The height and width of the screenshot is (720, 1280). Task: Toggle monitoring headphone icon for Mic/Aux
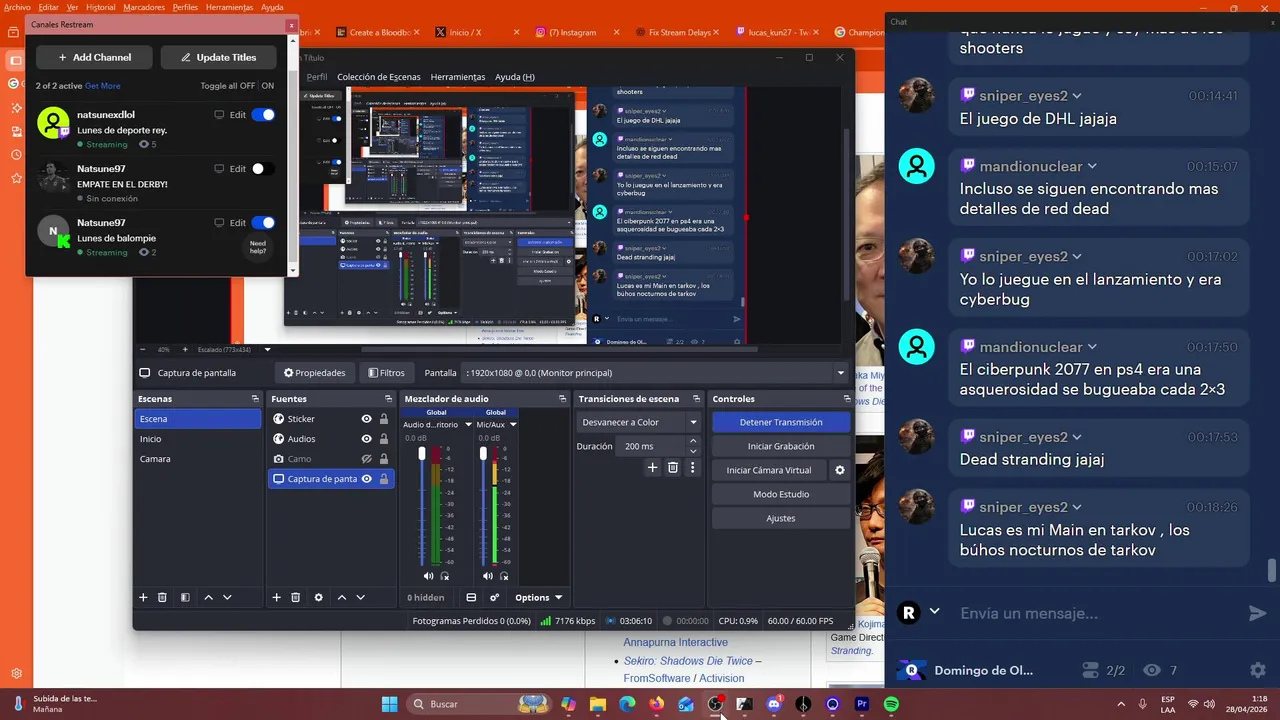pyautogui.click(x=505, y=576)
